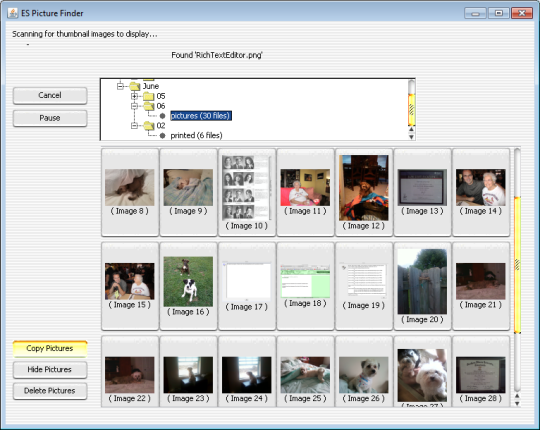Select the Image 12 thumbnail
The width and height of the screenshot is (540, 430).
[364, 192]
